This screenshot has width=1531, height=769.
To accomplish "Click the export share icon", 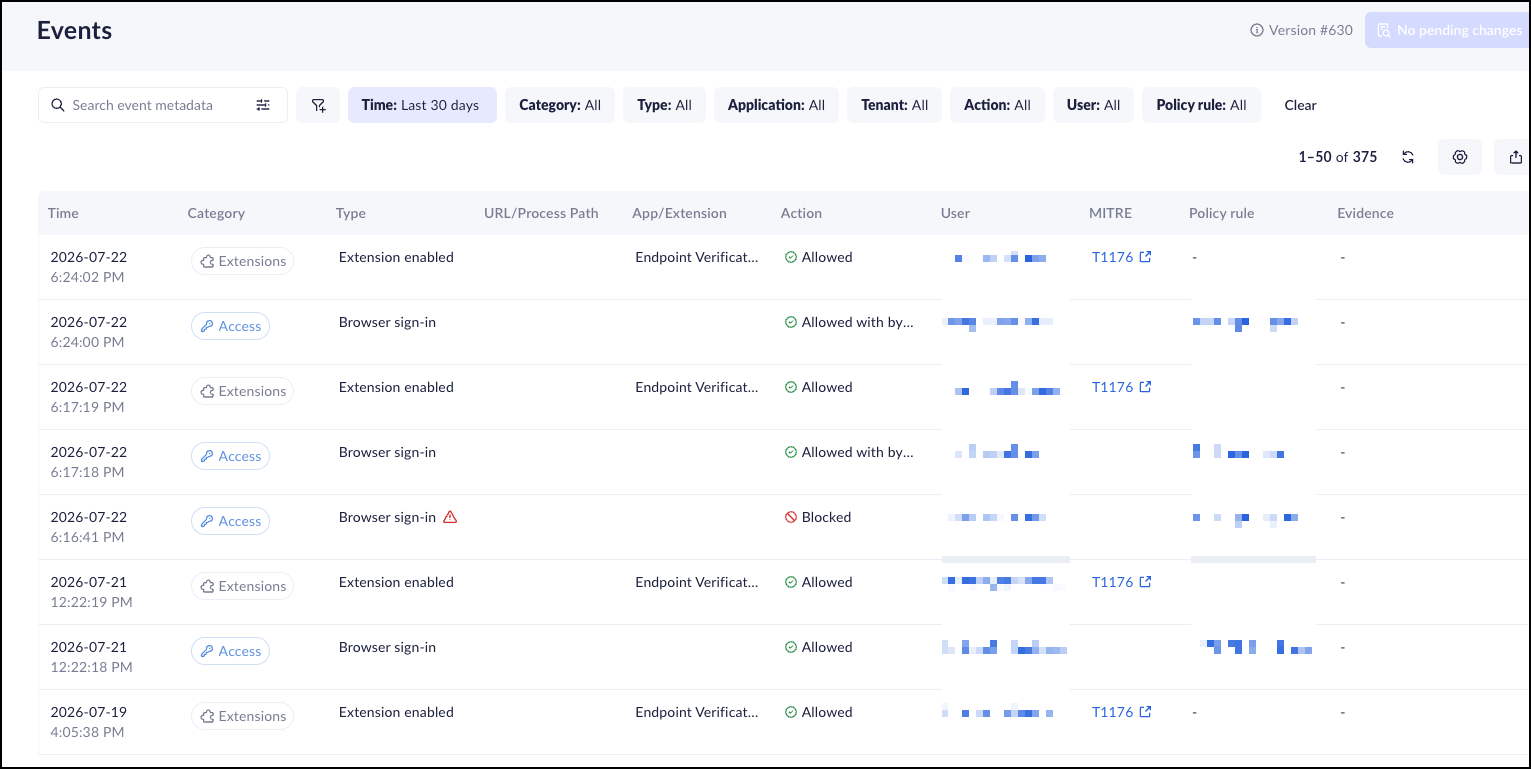I will click(x=1516, y=157).
